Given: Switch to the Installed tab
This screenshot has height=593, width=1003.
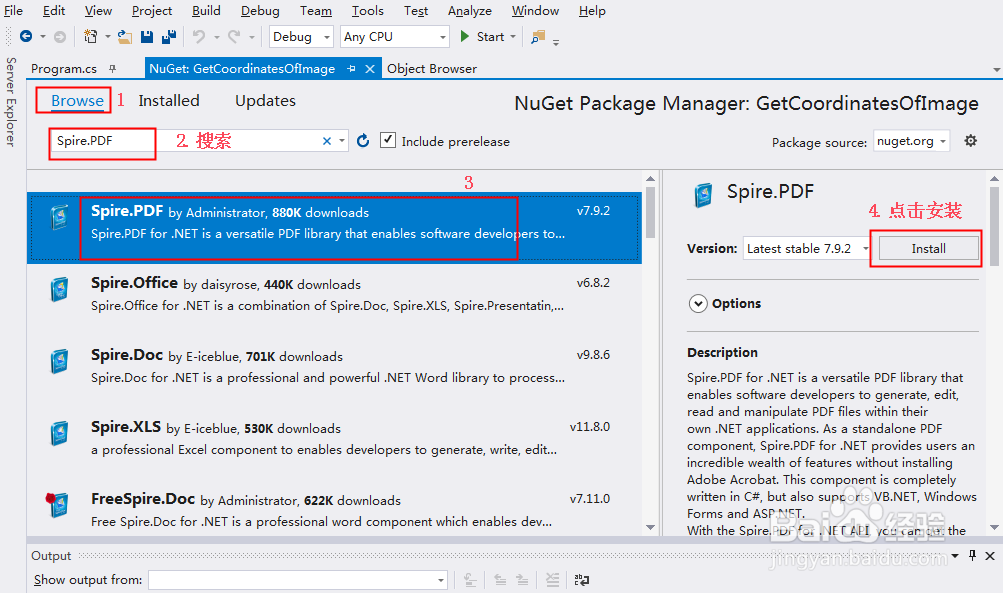Looking at the screenshot, I should point(169,101).
